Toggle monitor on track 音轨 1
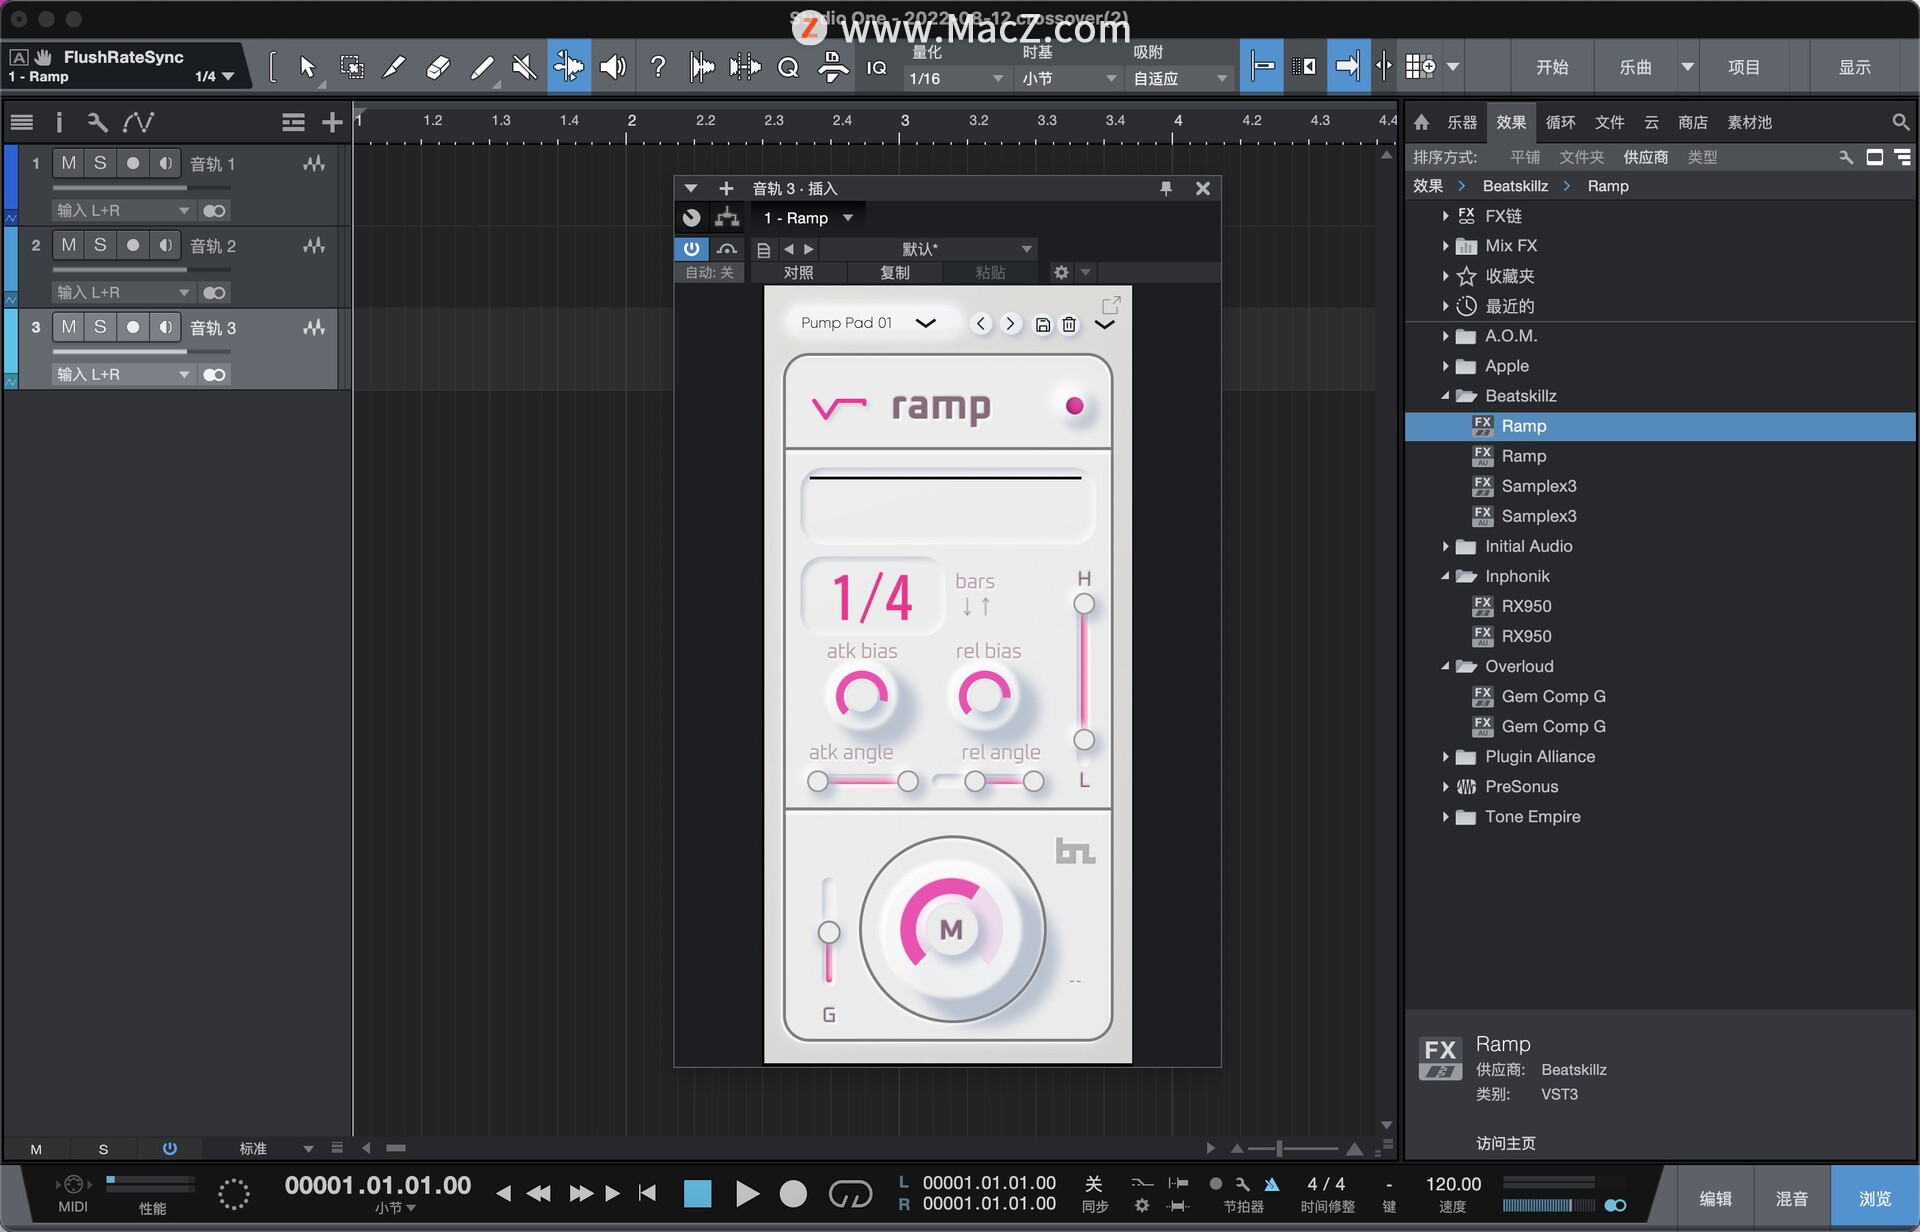 [165, 163]
